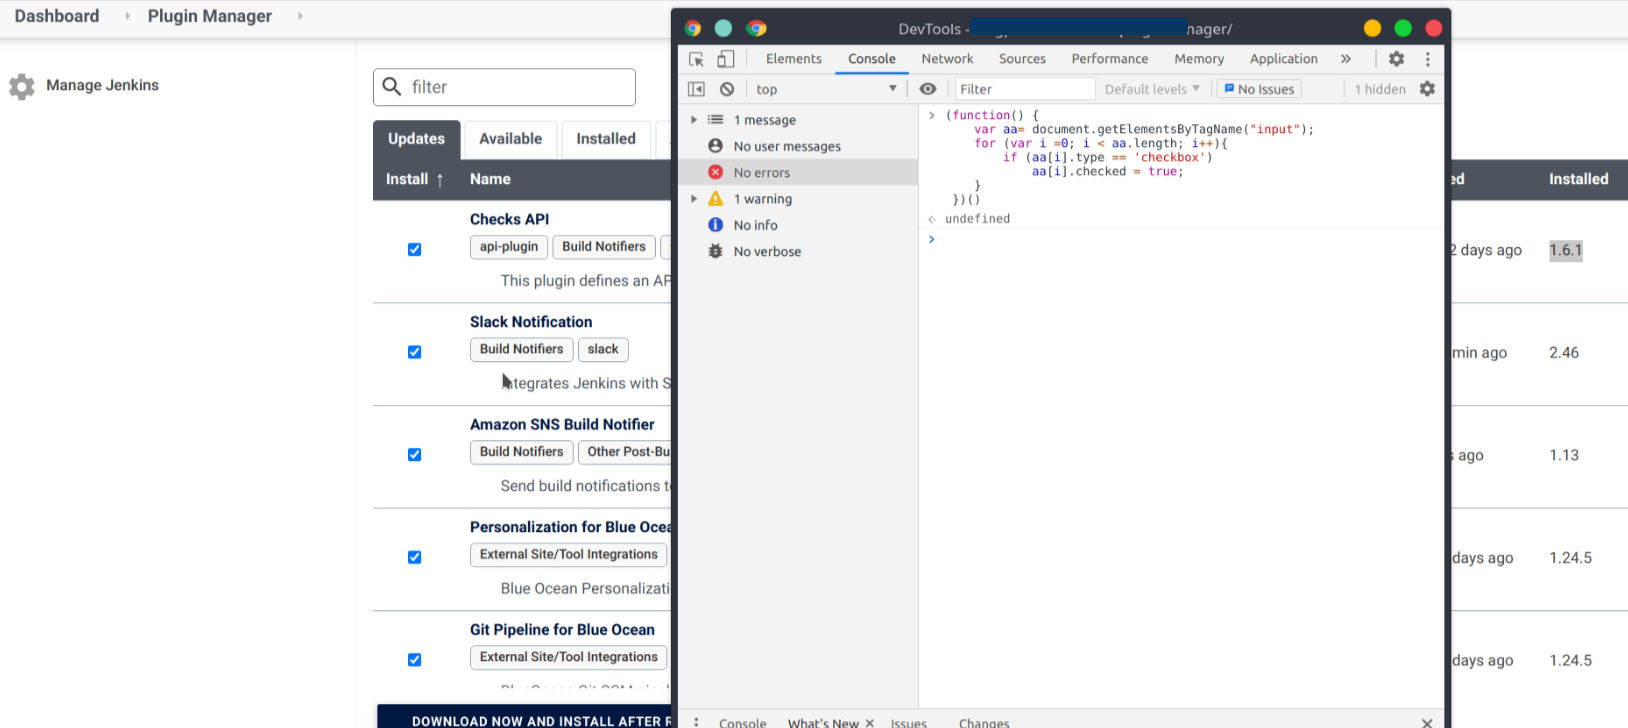Screen dimensions: 1628x728
Task: Switch to the Elements tab in DevTools
Action: 794,59
